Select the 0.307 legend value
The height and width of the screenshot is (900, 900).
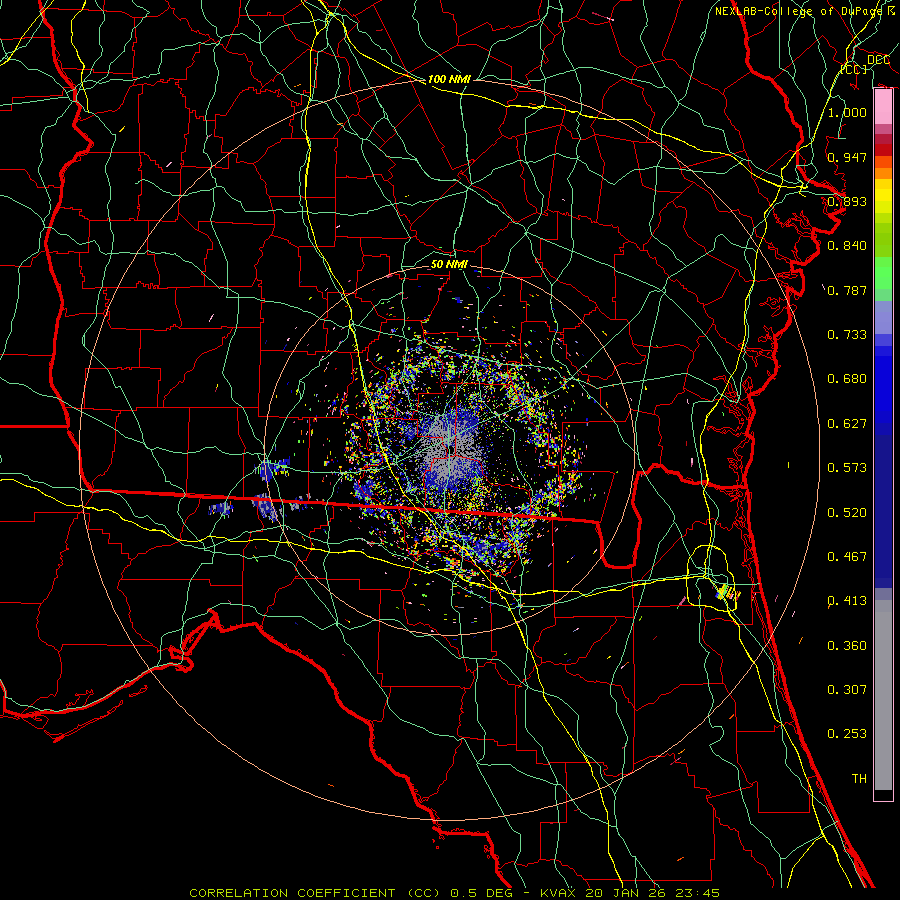[x=847, y=690]
